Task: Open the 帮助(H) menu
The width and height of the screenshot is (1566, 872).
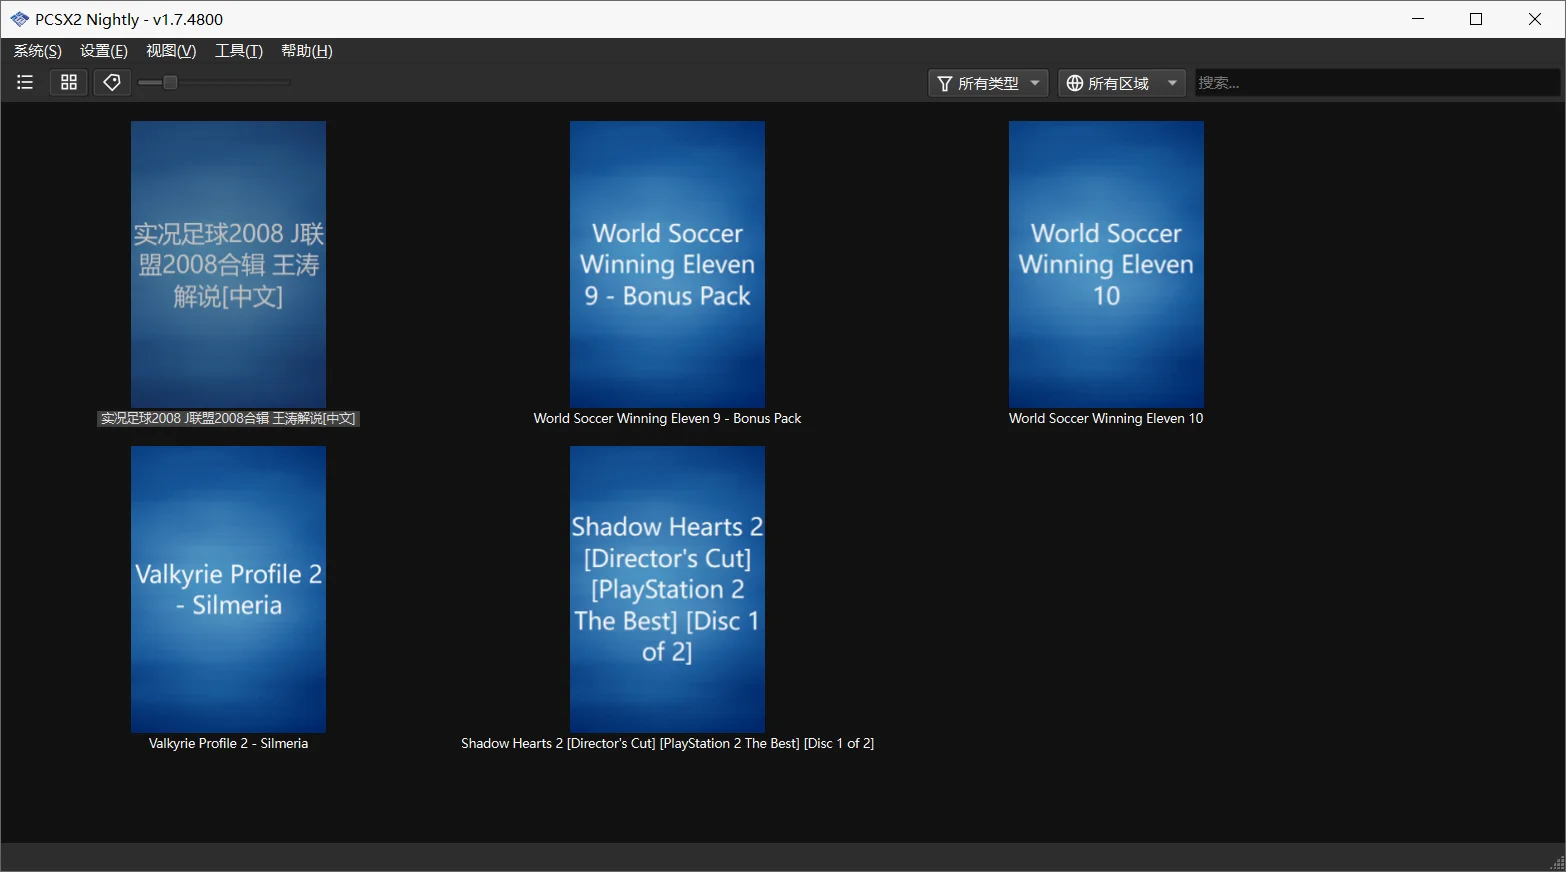Action: coord(307,51)
